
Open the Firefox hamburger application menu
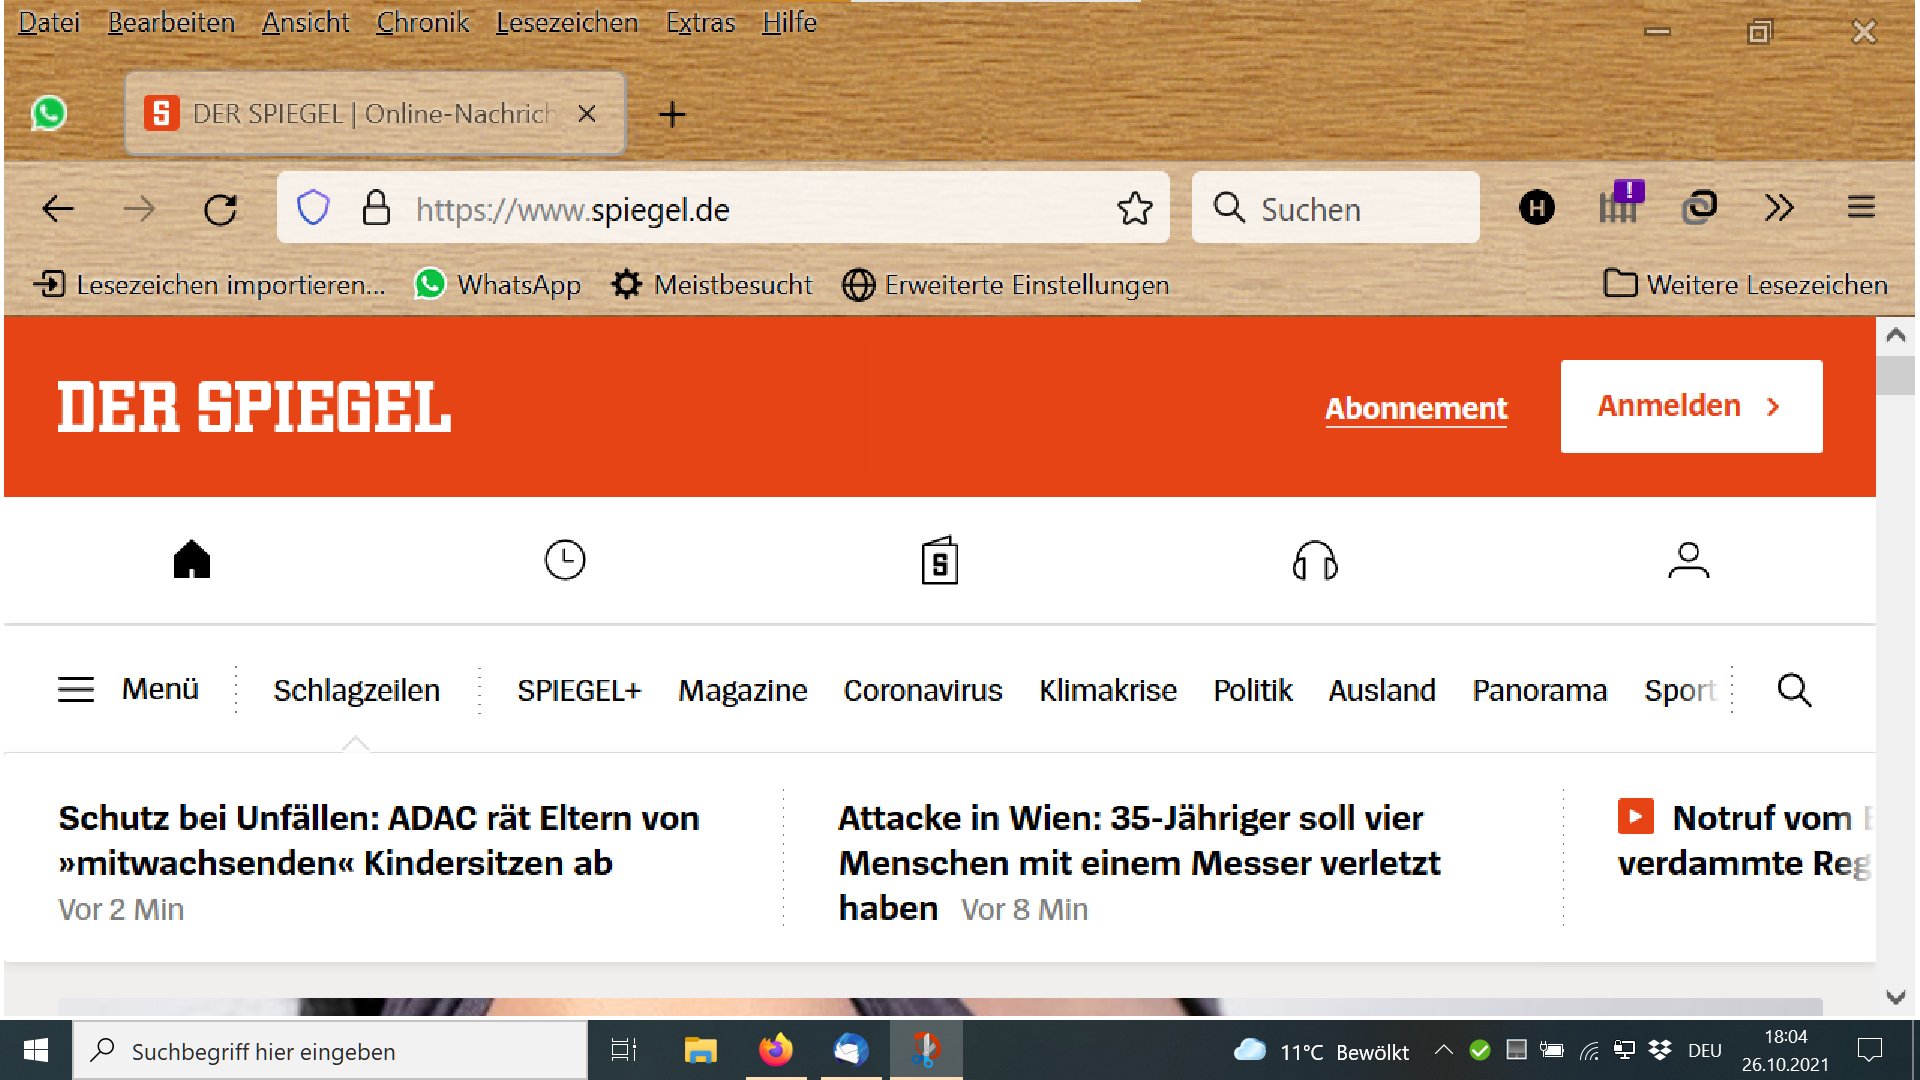point(1860,208)
